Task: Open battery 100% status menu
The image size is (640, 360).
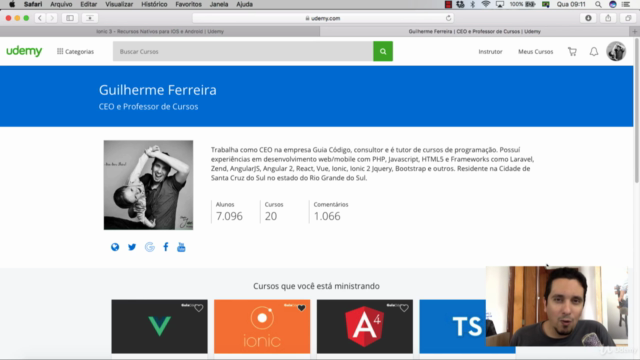Action: pos(522,4)
